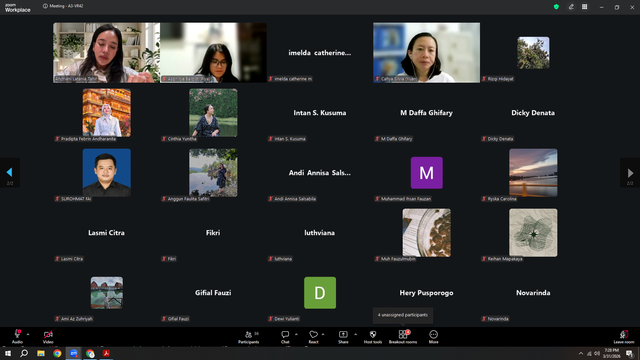This screenshot has width=640, height=360.
Task: Click green encryption shield icon
Action: click(x=556, y=7)
